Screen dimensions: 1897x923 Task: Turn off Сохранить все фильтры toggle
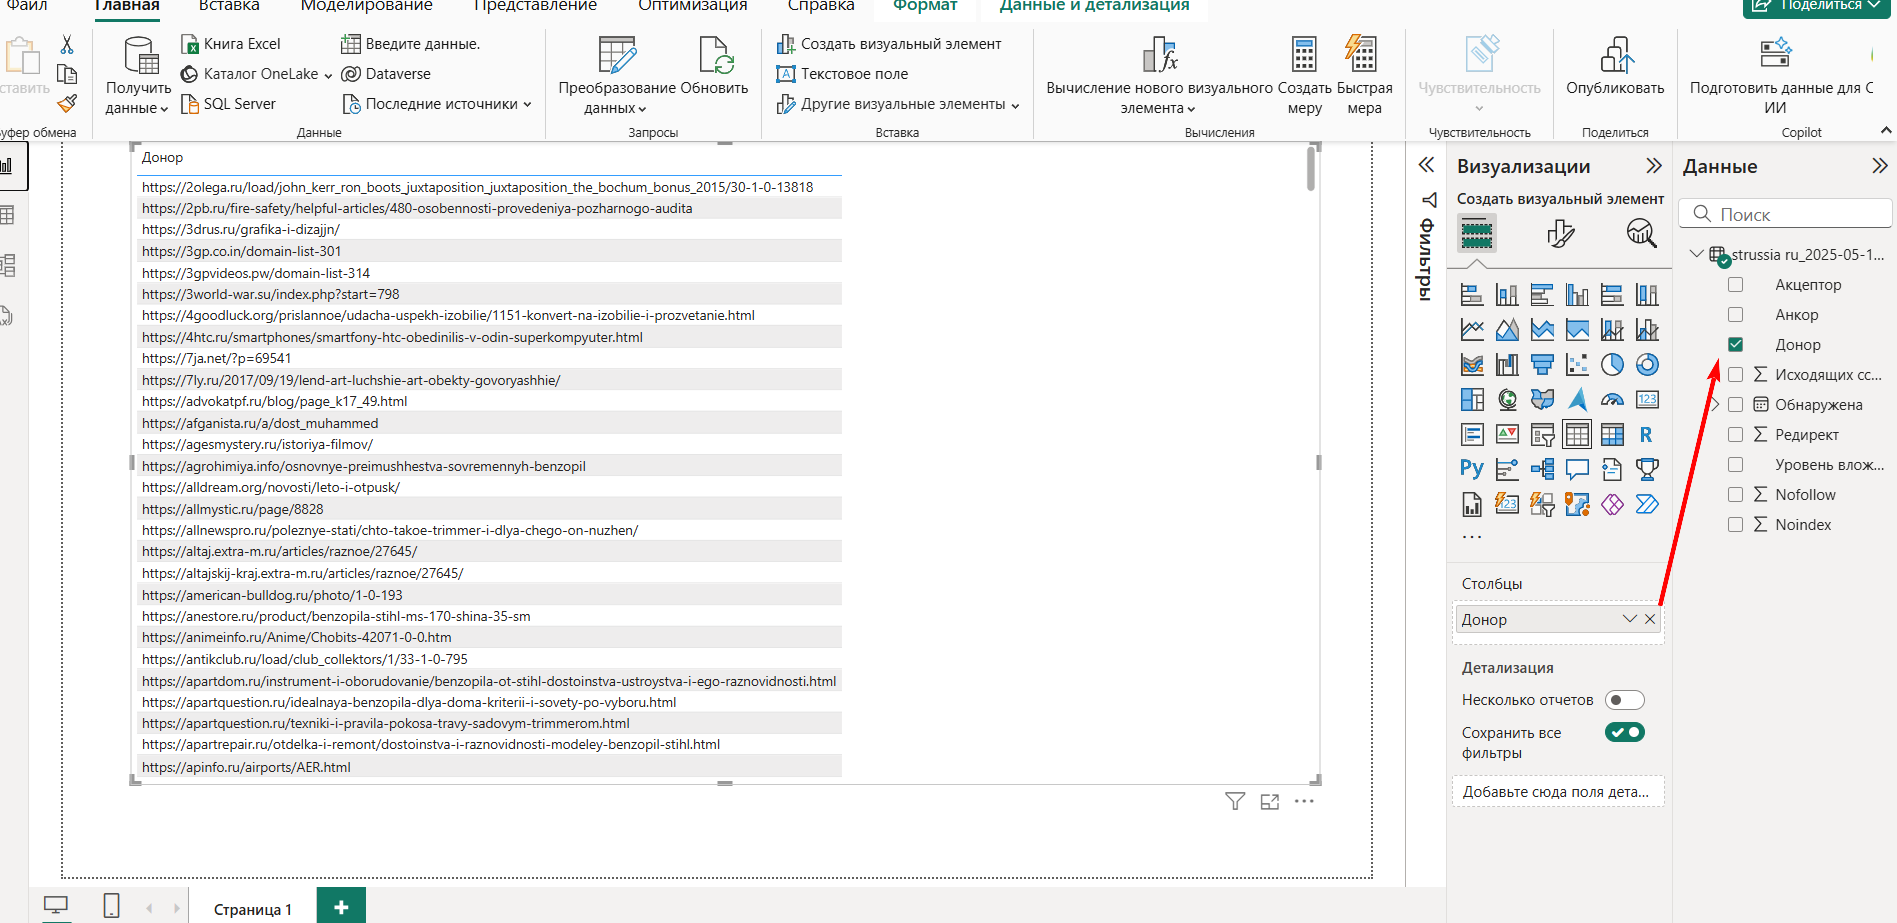pos(1624,732)
